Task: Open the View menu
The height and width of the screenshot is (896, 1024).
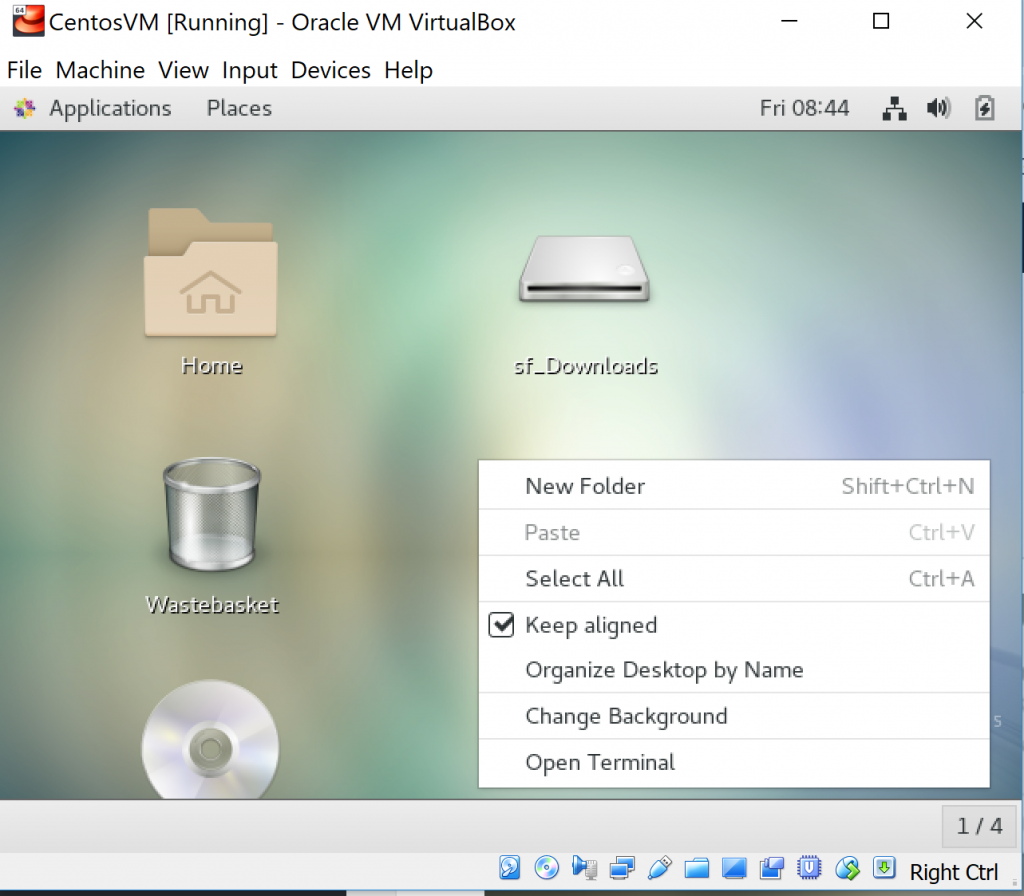Action: 184,70
